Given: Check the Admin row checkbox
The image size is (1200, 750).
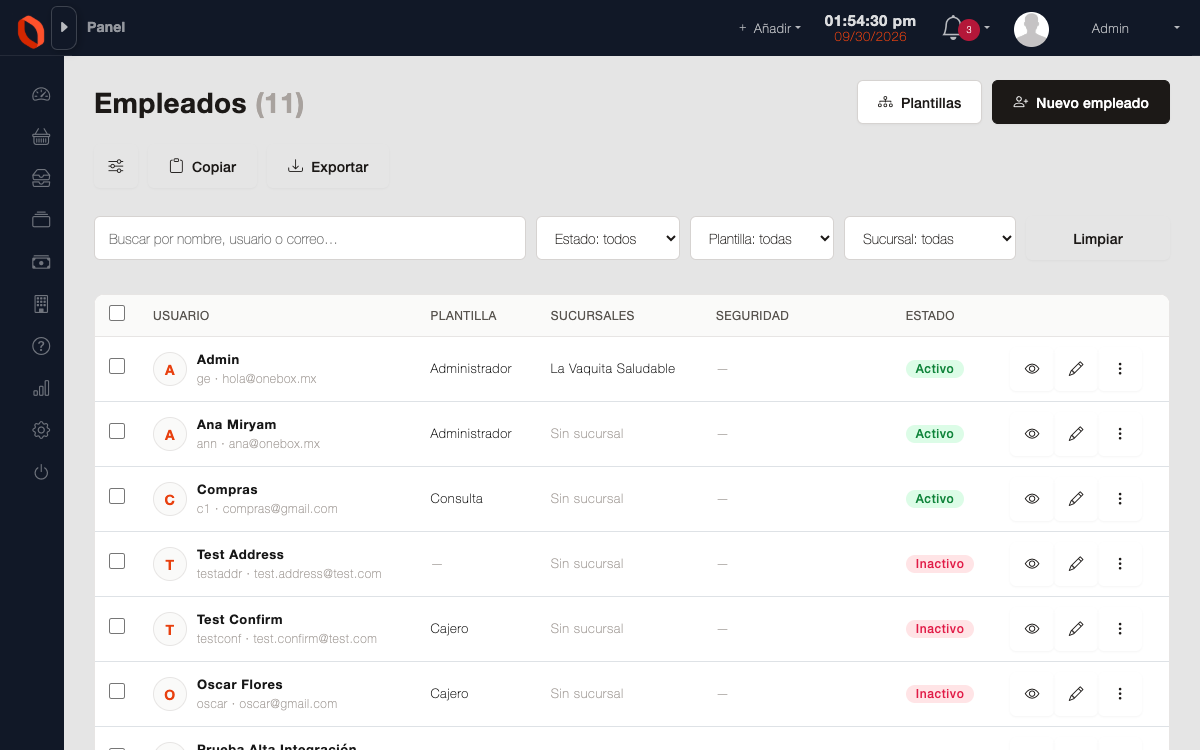Looking at the screenshot, I should (x=117, y=366).
